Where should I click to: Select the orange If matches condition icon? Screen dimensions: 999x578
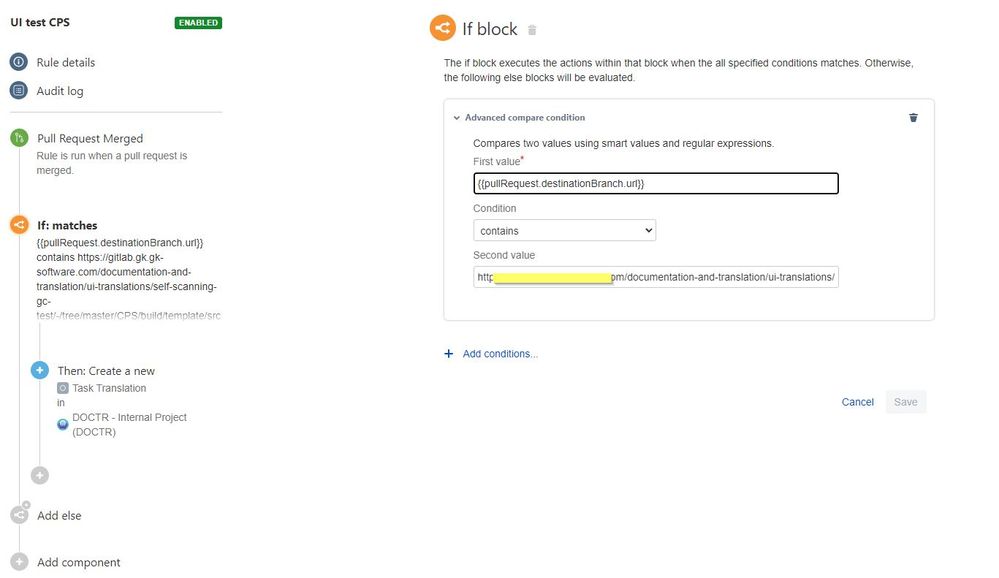pyautogui.click(x=19, y=225)
